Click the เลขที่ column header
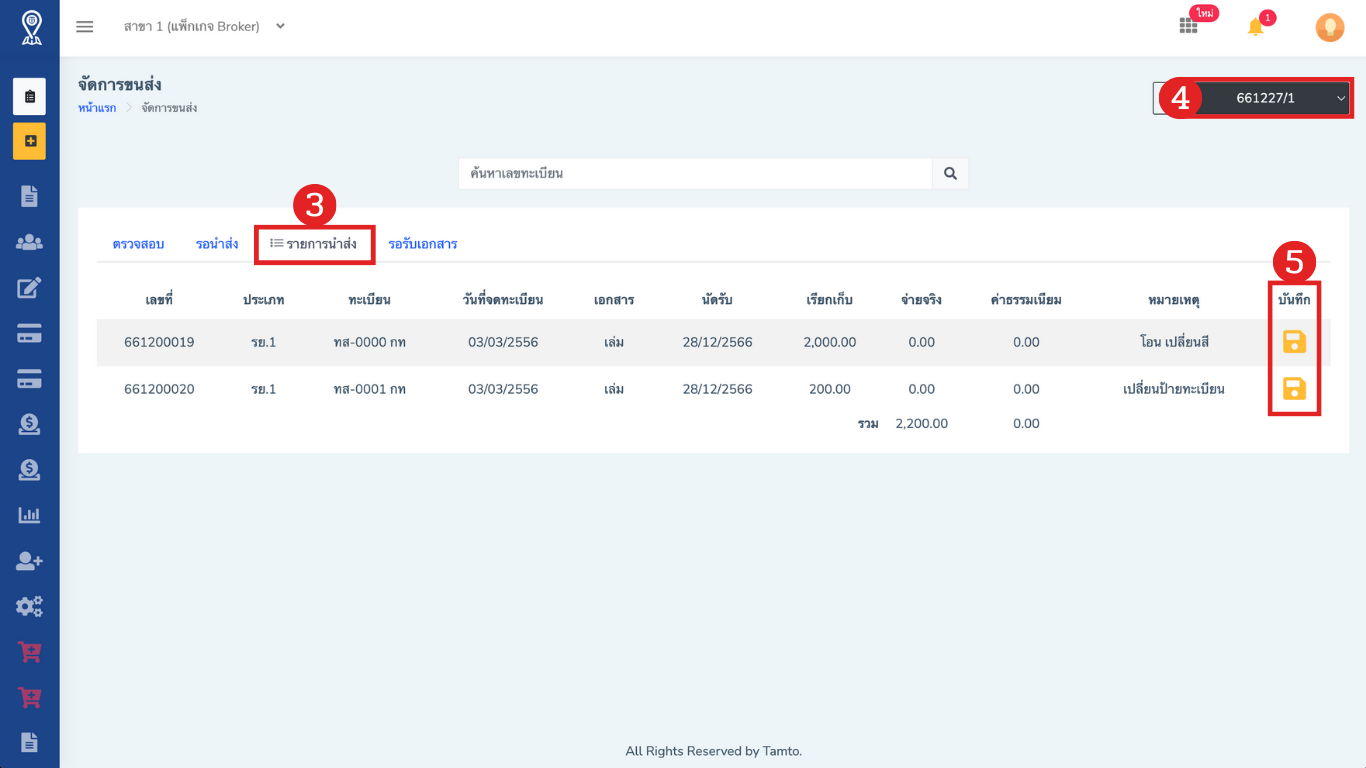 pos(159,300)
